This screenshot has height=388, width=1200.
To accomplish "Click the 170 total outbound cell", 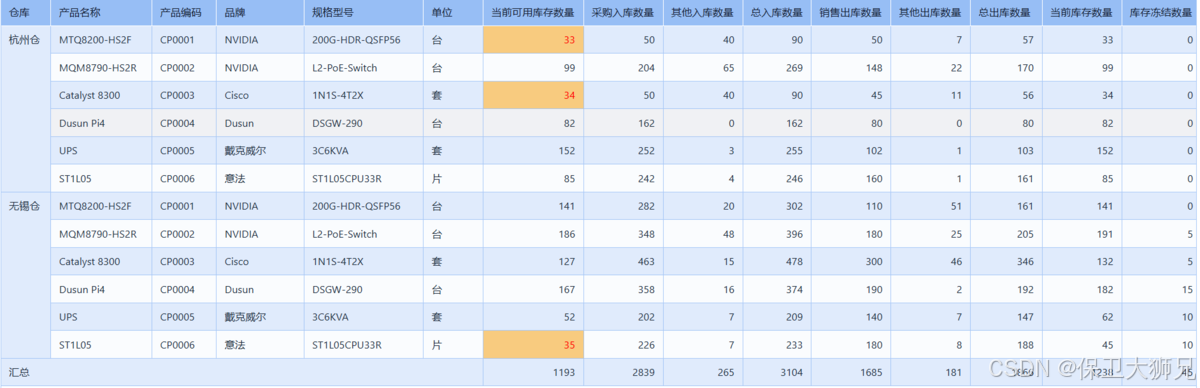I will 1005,68.
